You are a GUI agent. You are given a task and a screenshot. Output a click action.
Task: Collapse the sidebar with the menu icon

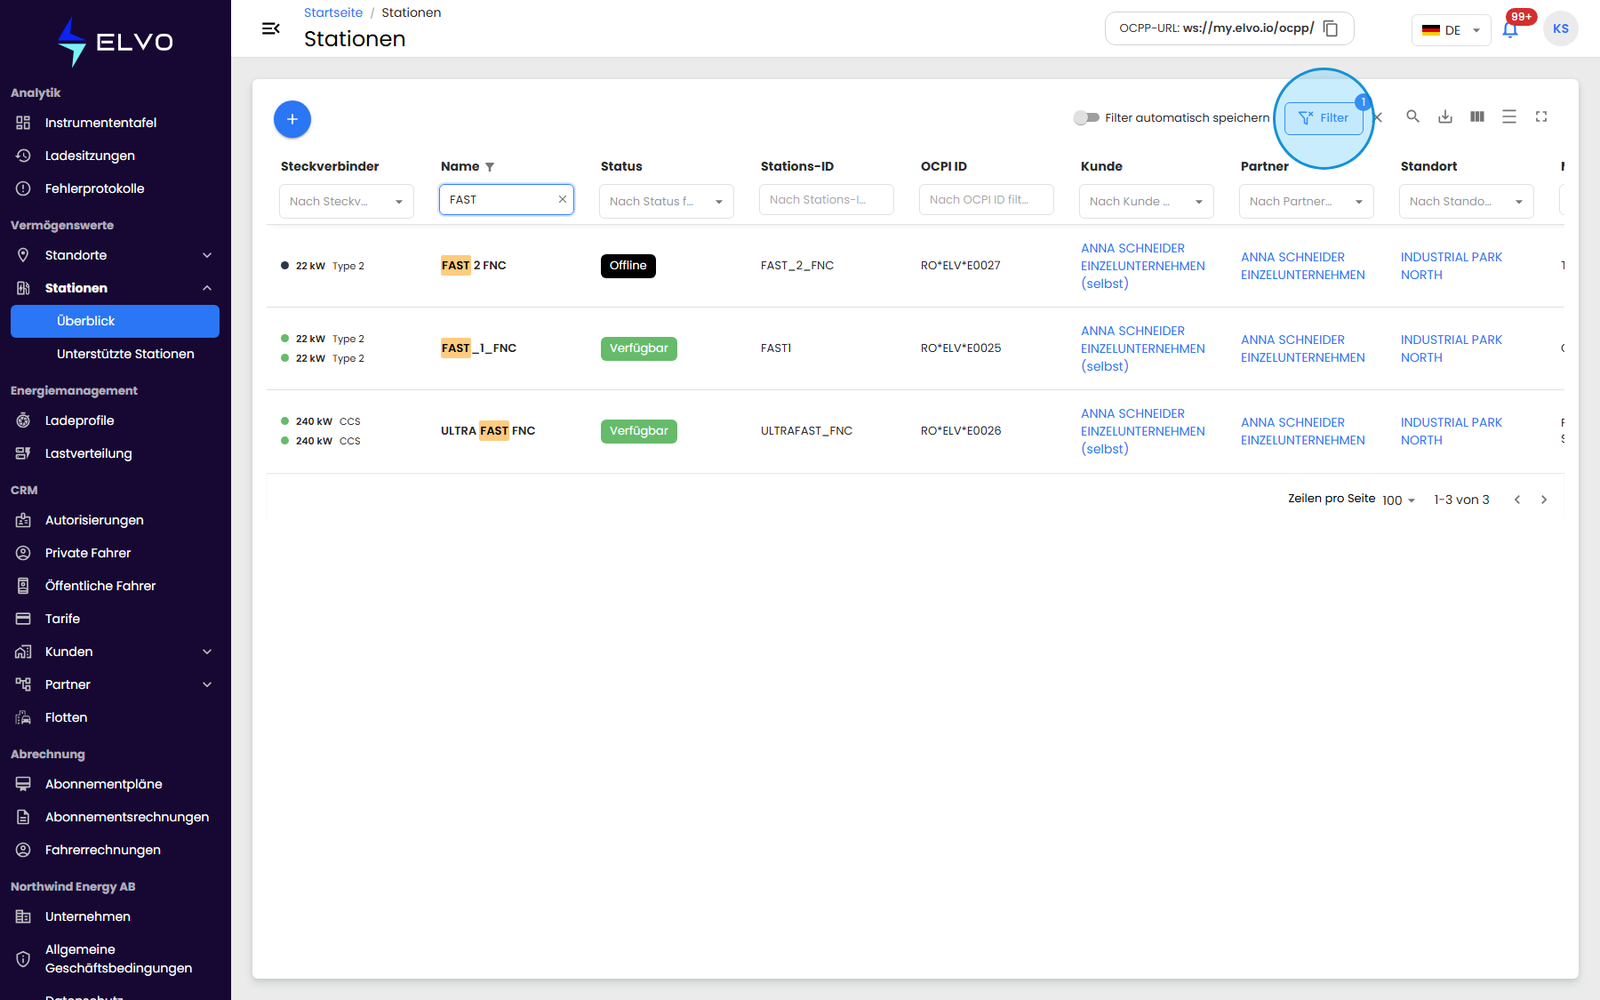(x=270, y=28)
